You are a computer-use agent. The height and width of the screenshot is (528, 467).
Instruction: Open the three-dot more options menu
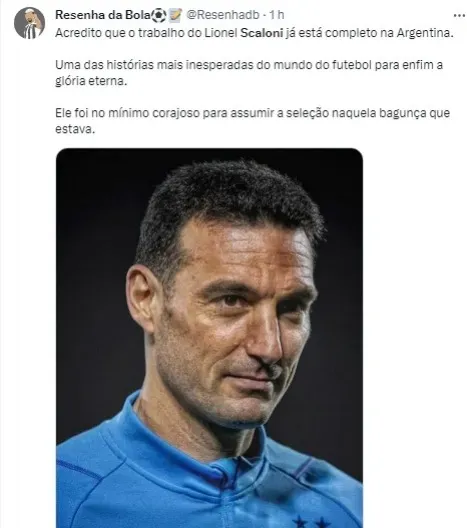(459, 15)
